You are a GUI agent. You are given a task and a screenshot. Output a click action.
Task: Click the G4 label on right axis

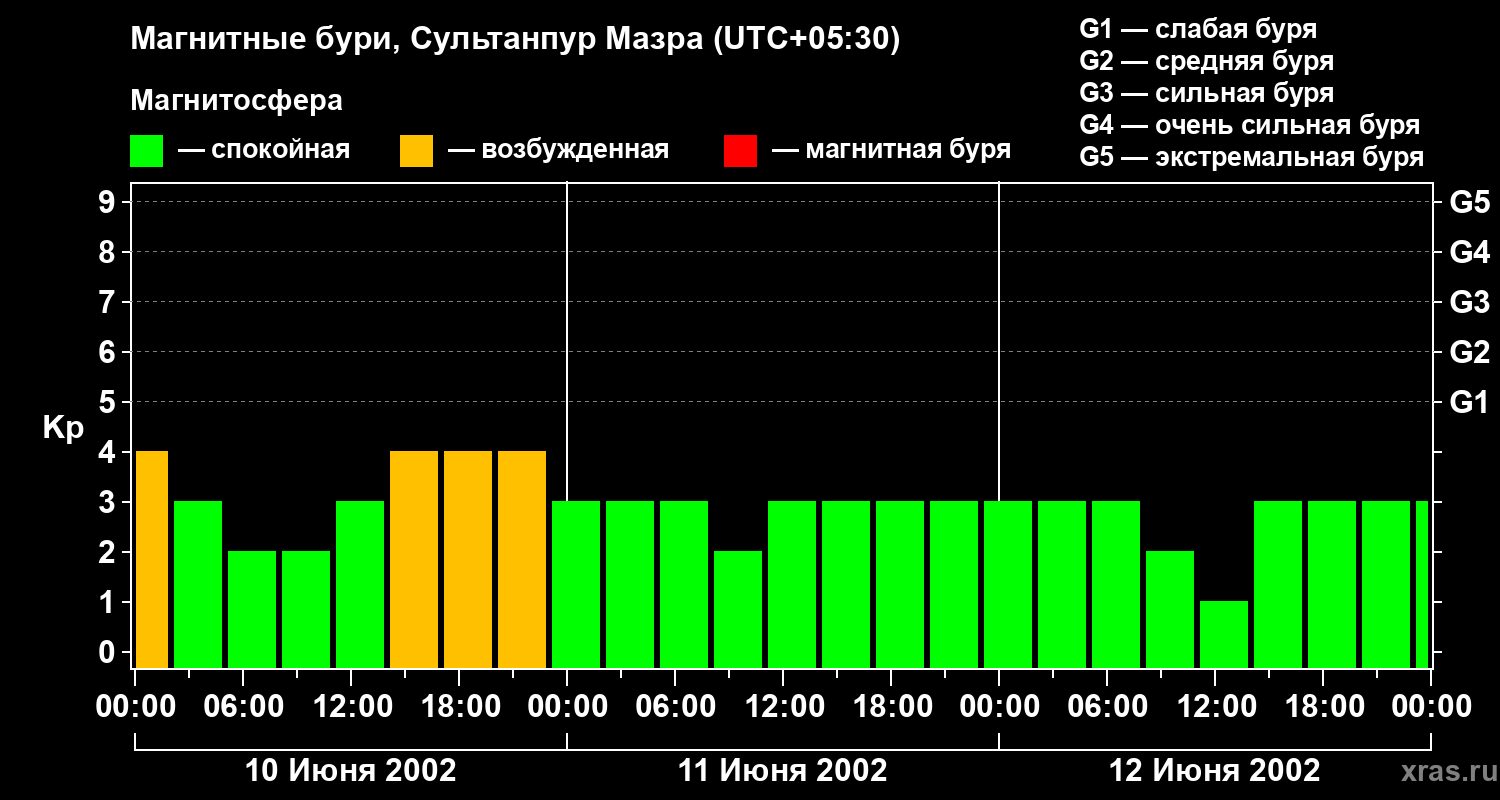1470,253
